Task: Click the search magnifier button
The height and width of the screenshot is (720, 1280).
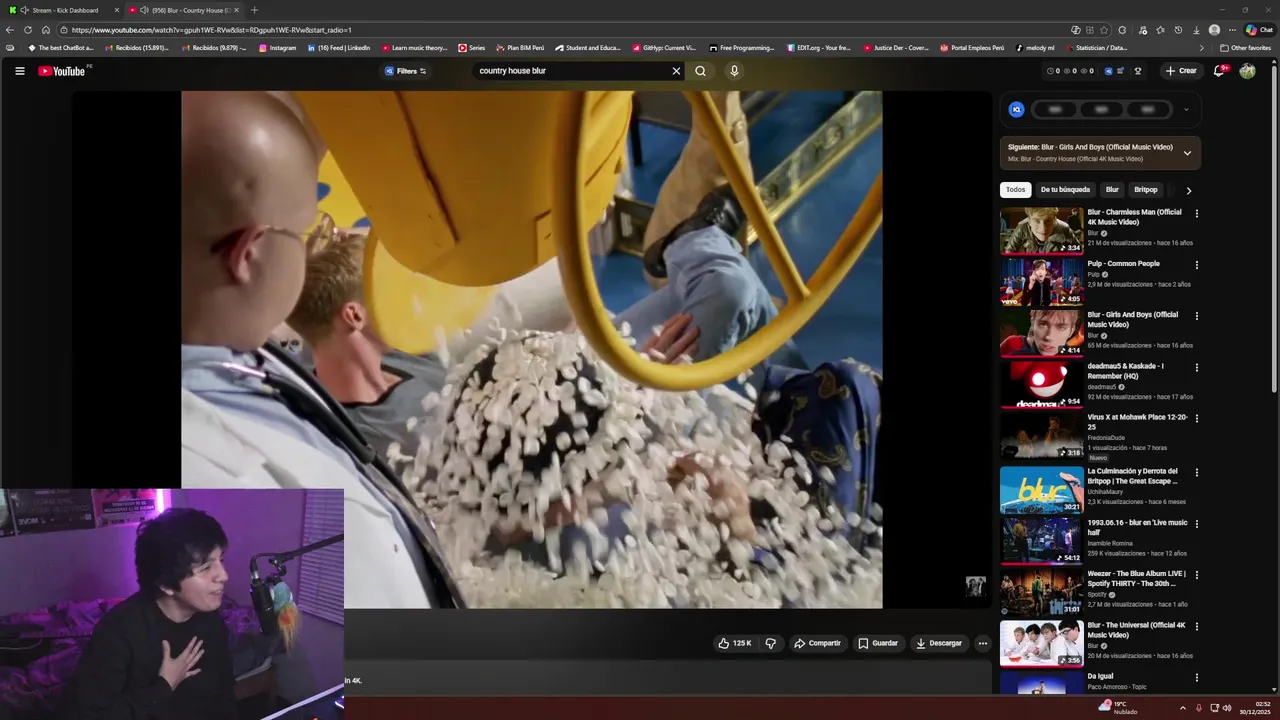Action: pos(700,71)
